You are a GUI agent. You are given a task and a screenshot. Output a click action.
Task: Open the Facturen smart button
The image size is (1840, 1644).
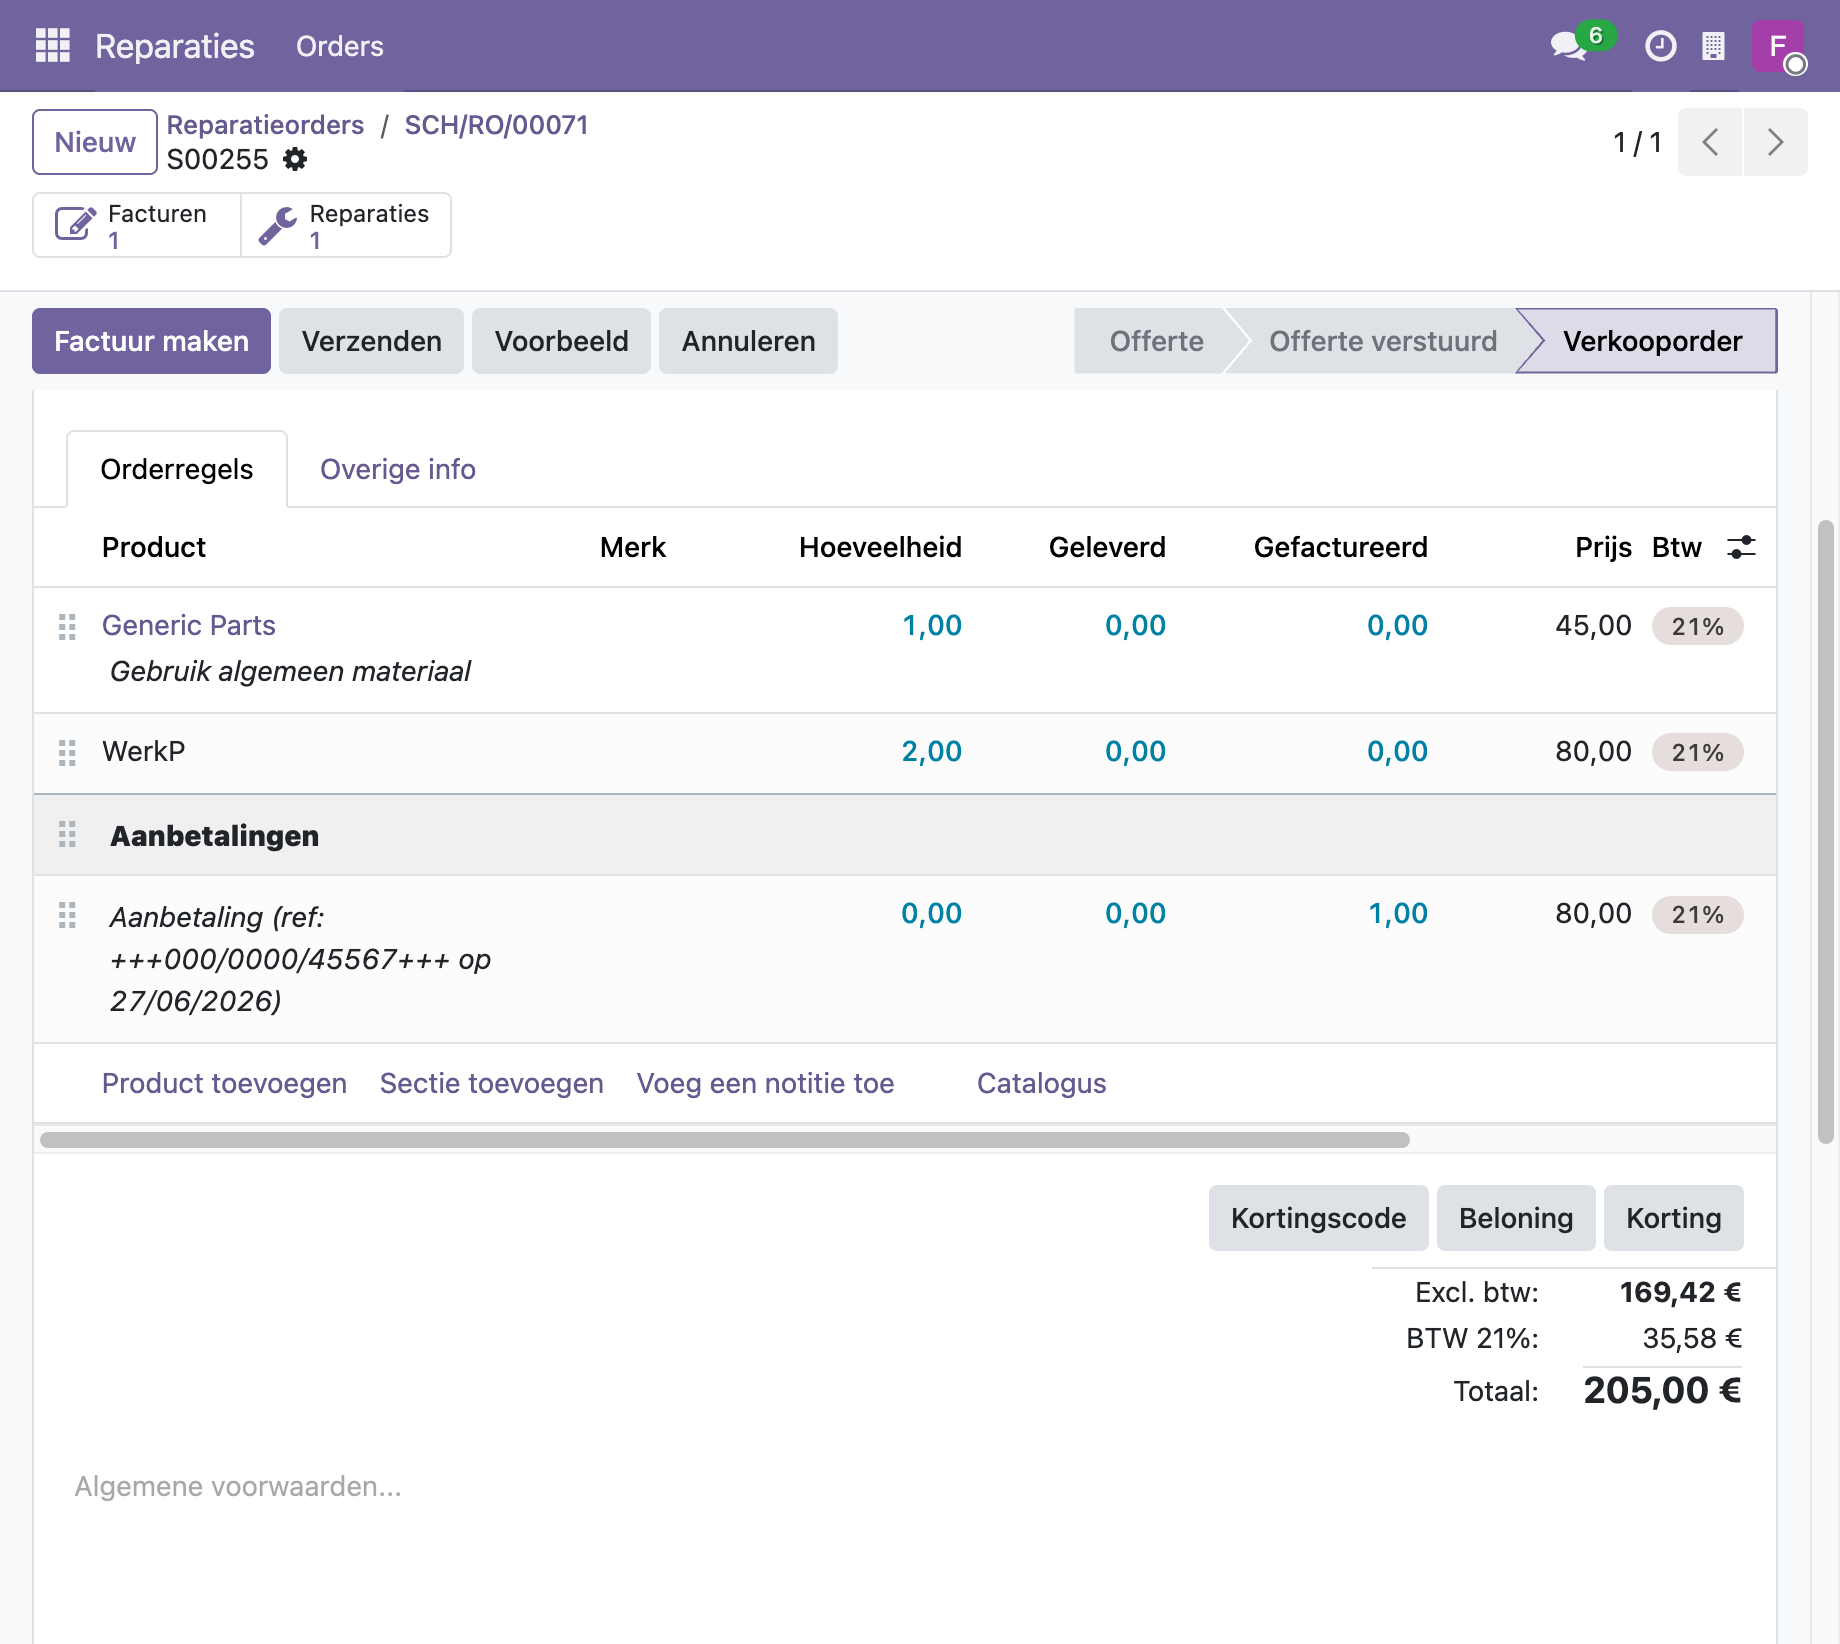pos(137,225)
